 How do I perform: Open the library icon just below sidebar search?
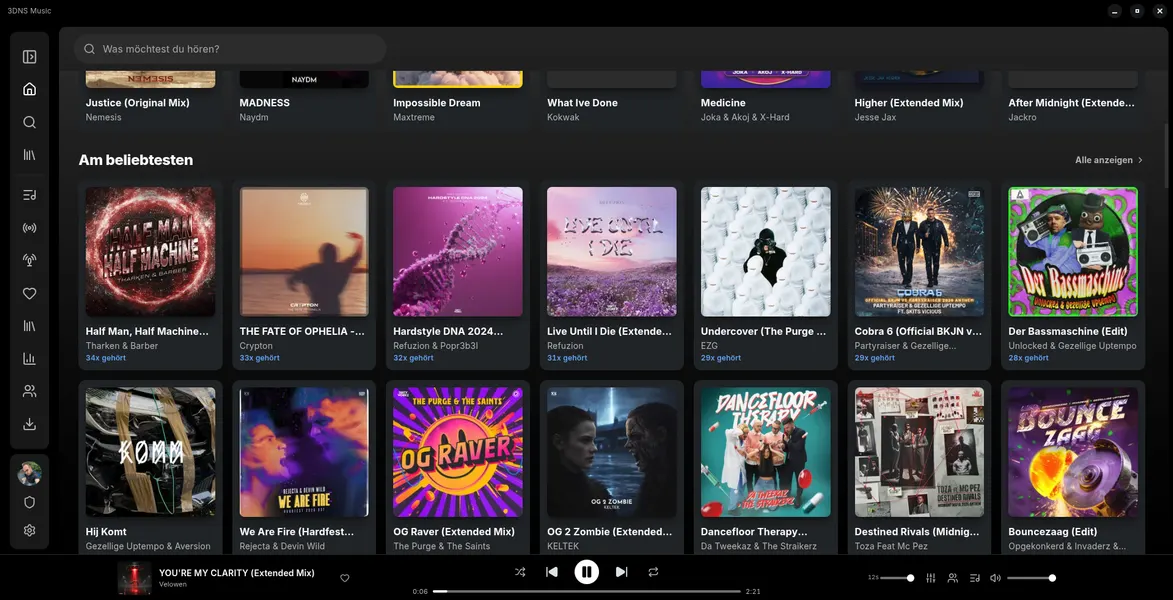tap(29, 155)
